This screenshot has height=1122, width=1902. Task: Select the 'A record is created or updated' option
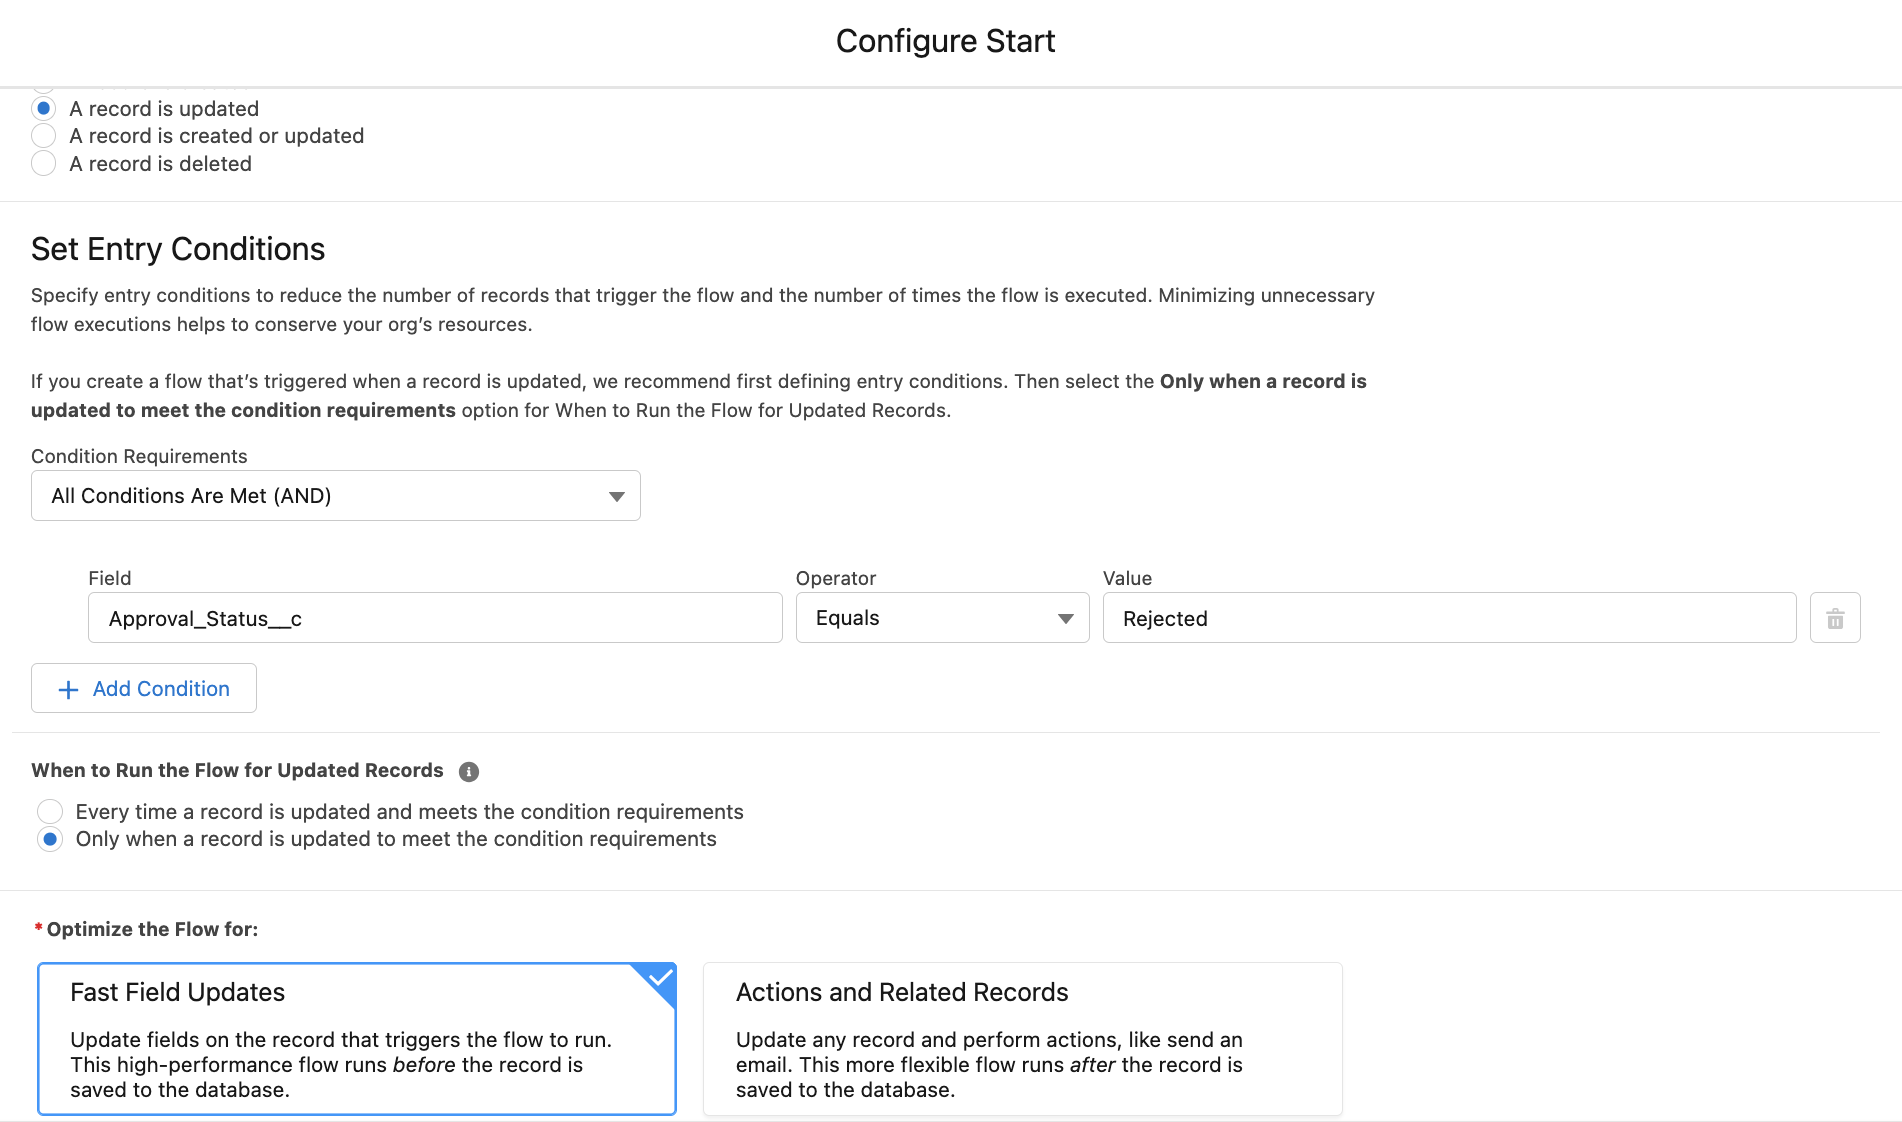click(x=44, y=136)
